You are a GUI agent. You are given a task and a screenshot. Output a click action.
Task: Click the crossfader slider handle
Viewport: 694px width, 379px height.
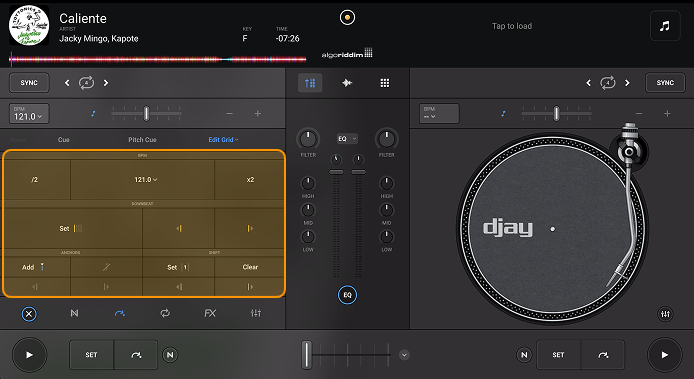click(306, 355)
